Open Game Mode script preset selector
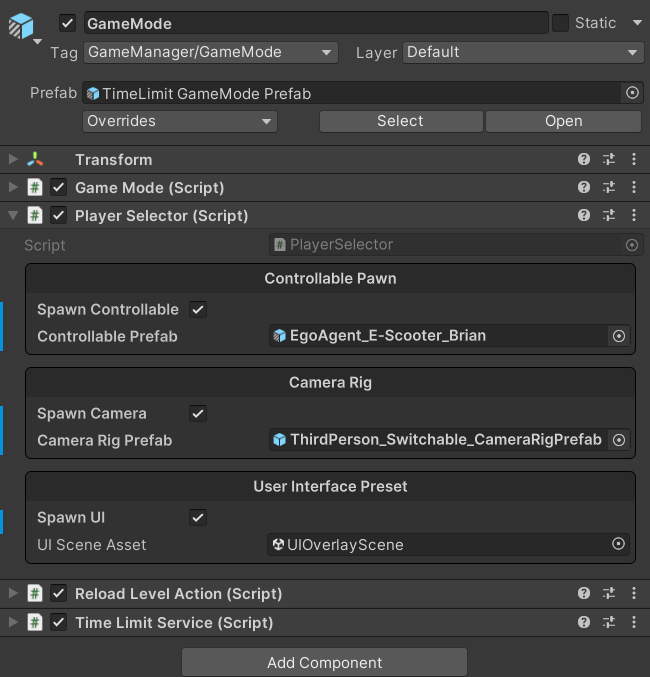 [609, 187]
